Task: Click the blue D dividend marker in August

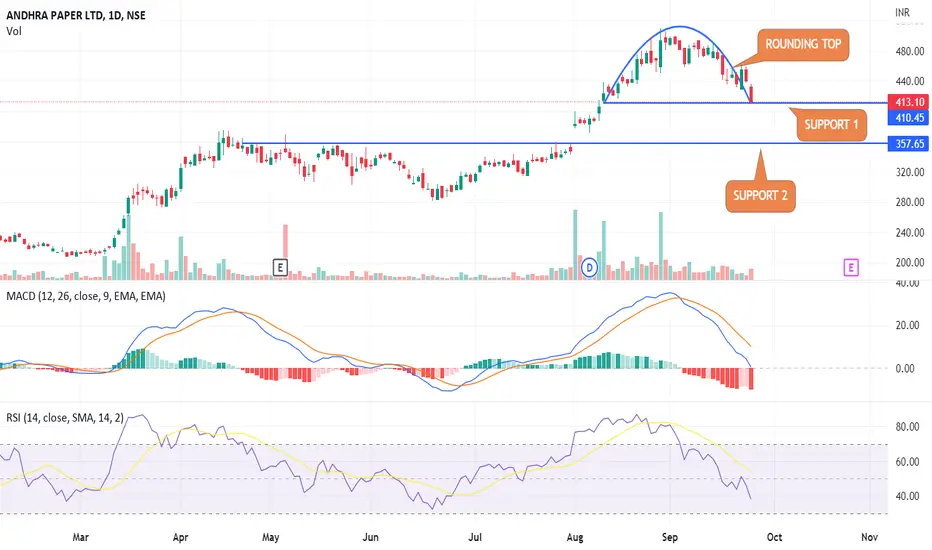Action: [589, 268]
